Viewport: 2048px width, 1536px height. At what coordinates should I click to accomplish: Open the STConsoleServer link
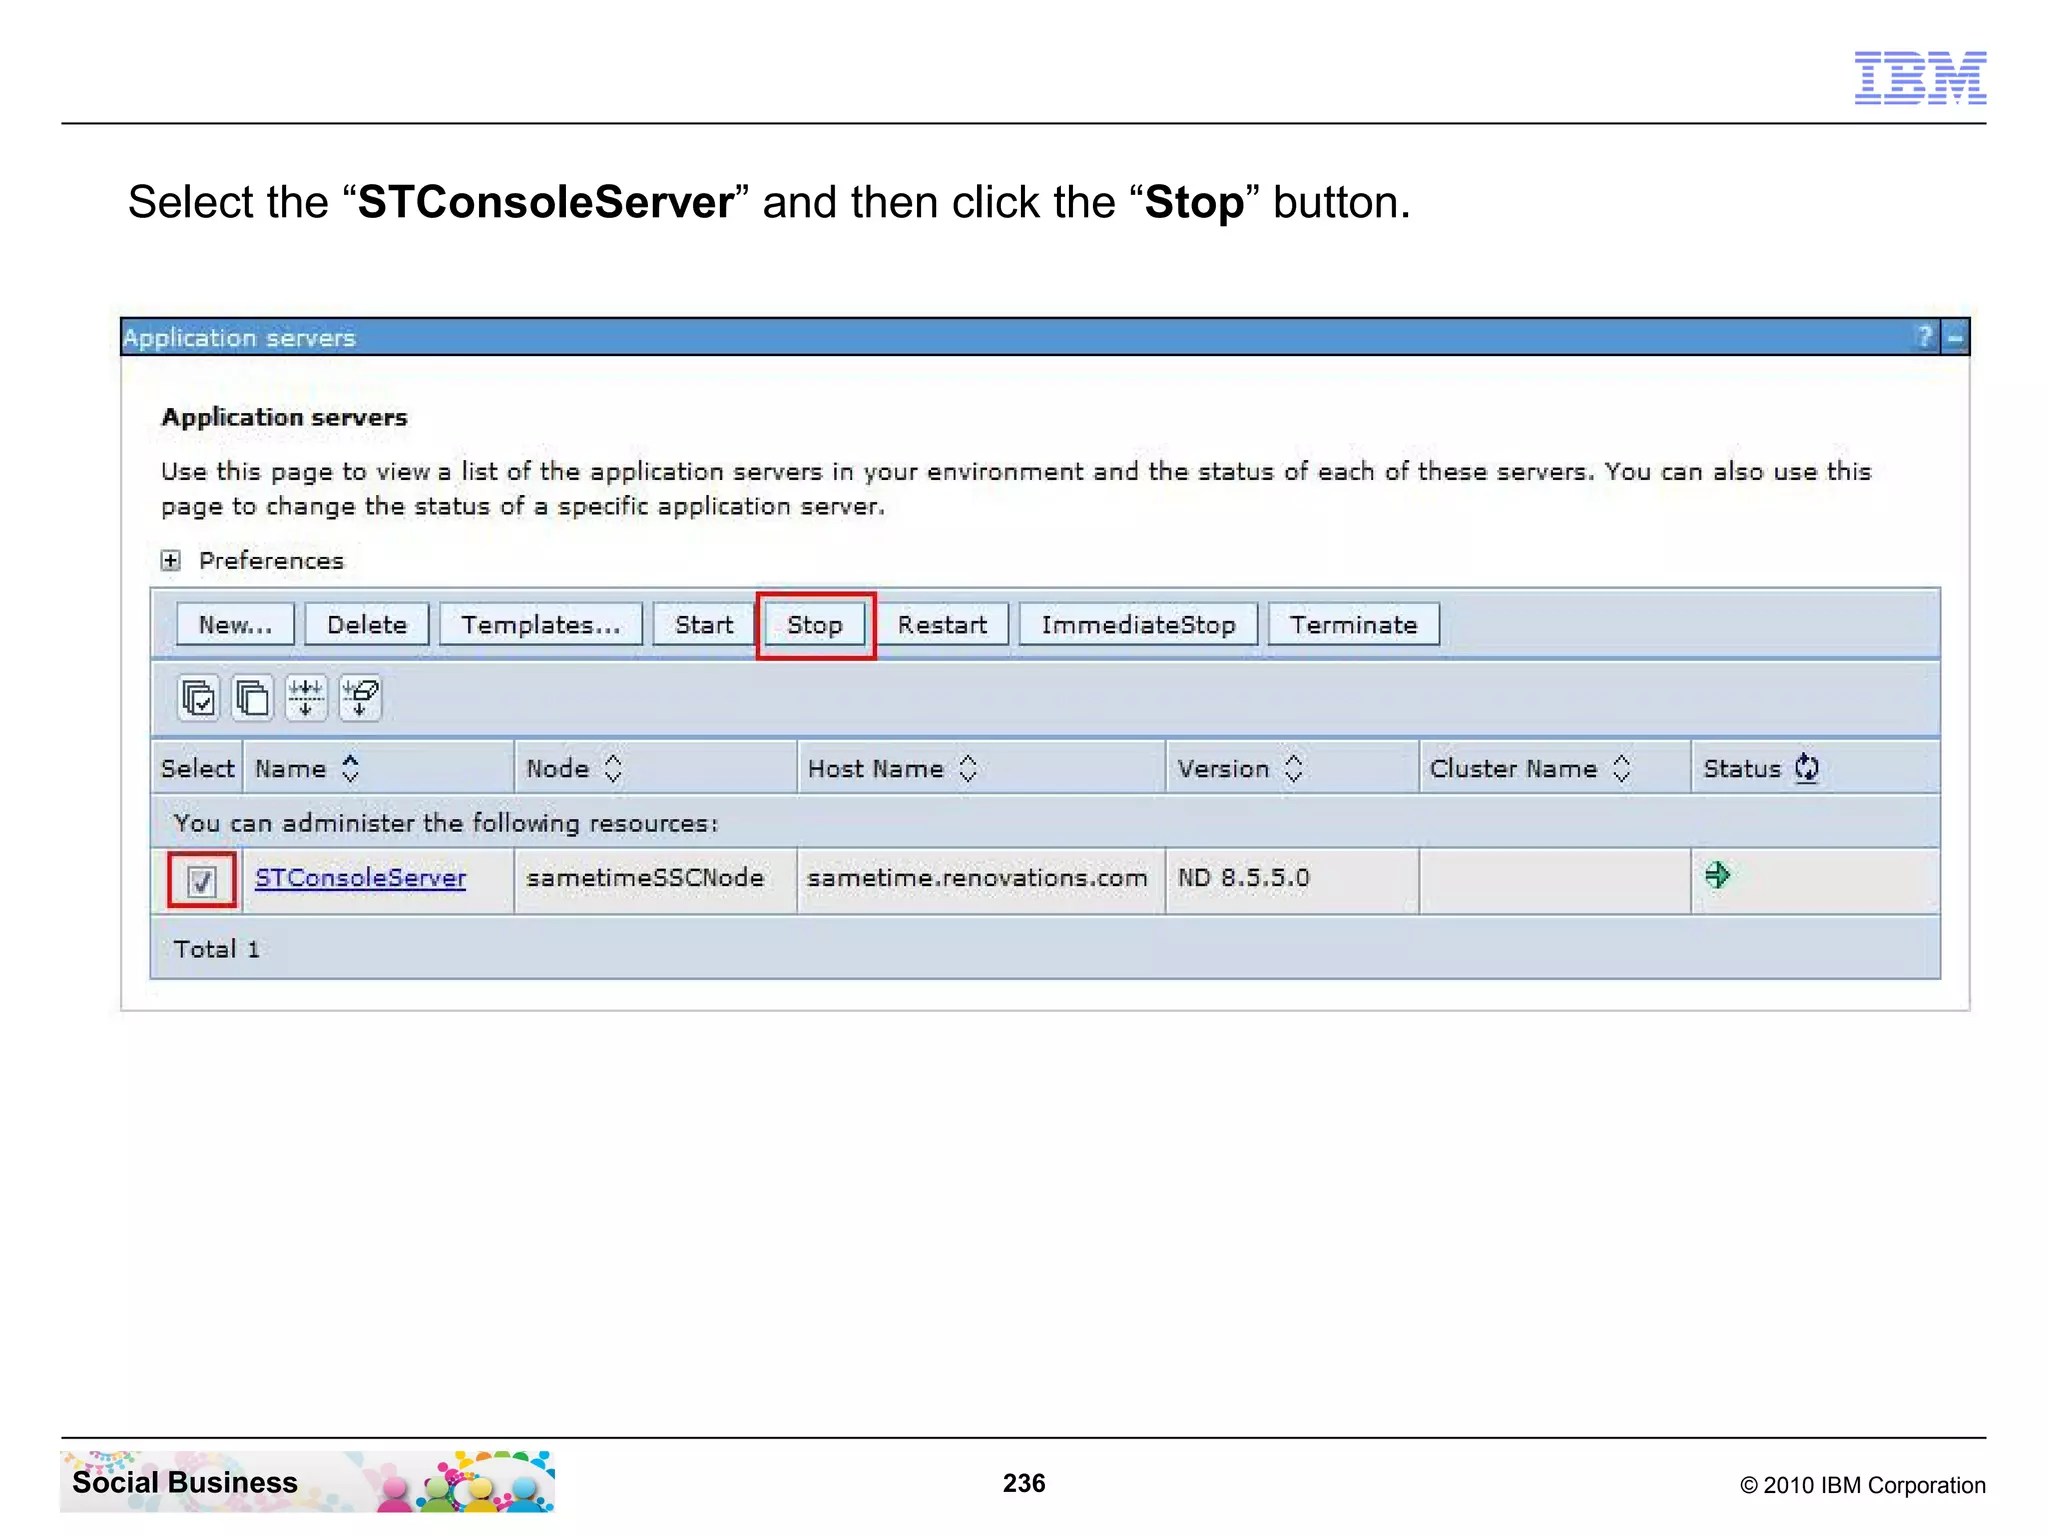360,877
